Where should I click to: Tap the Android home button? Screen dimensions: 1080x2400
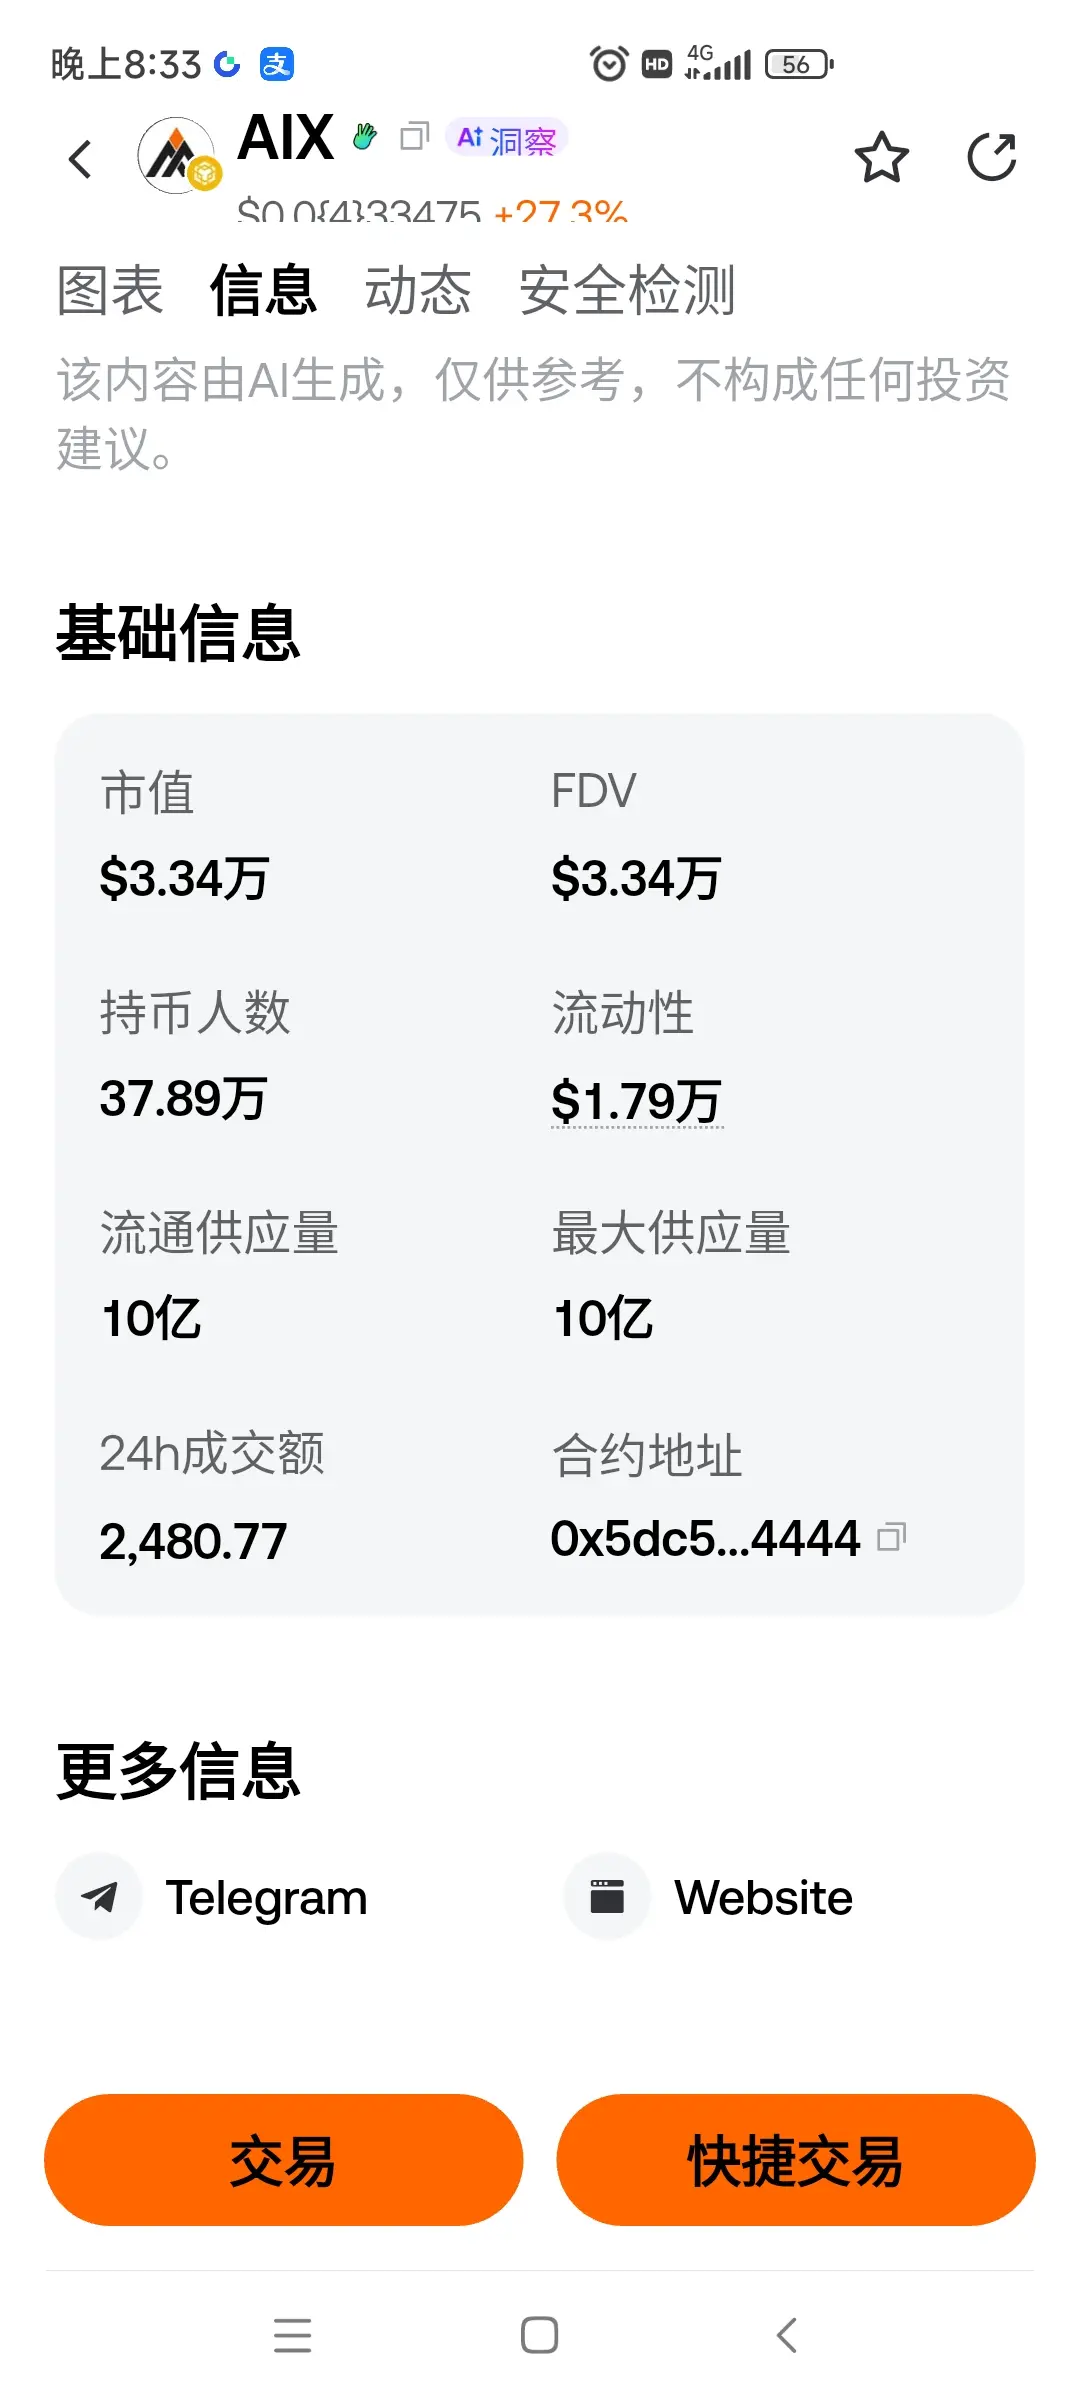click(x=539, y=2335)
